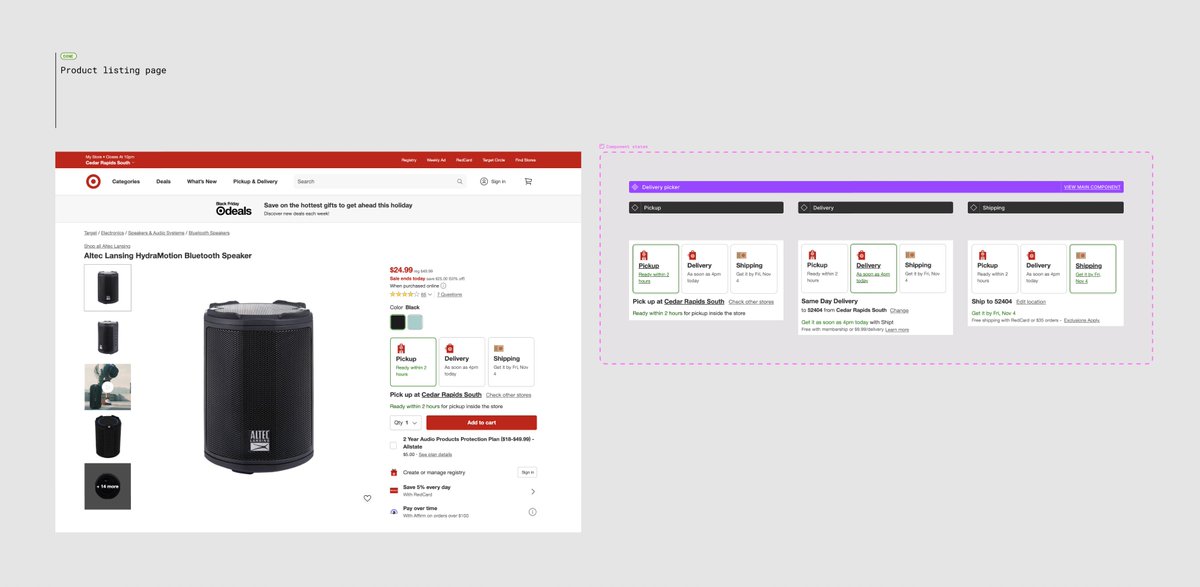Click the Sign in account avatar icon
This screenshot has height=587, width=1200.
(x=484, y=181)
